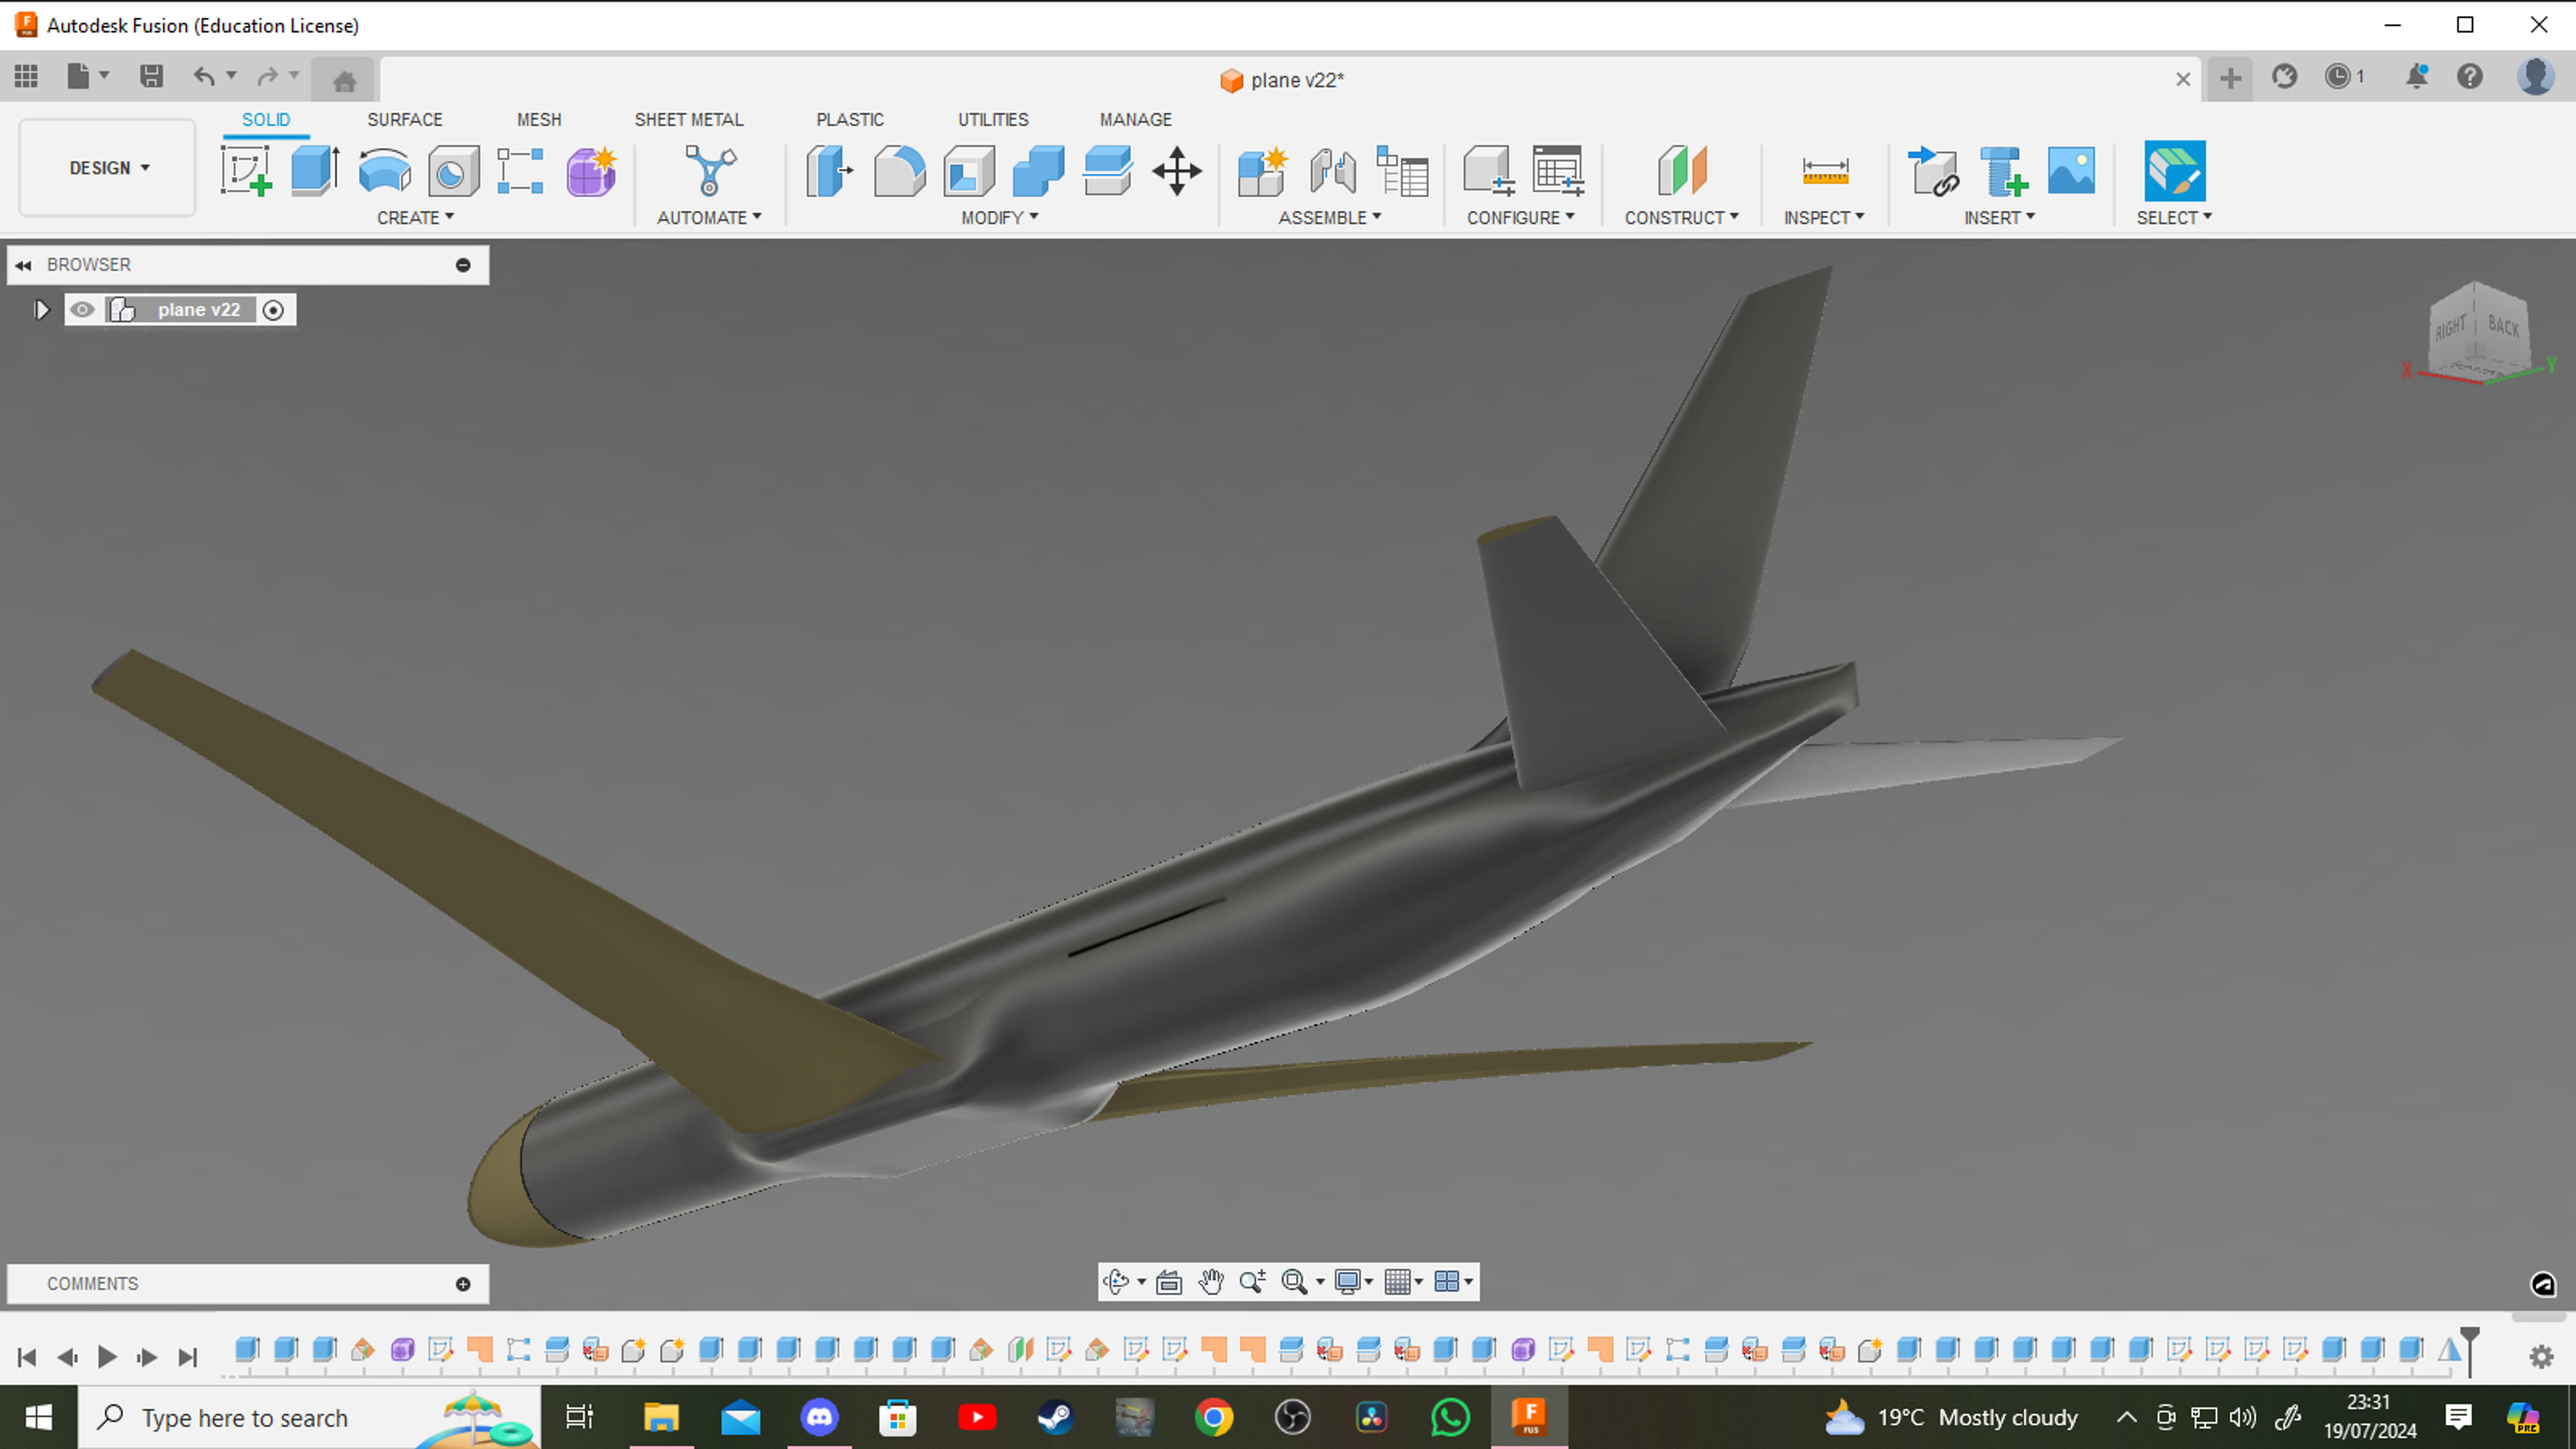This screenshot has height=1449, width=2576.
Task: Play the timeline animation
Action: pyautogui.click(x=107, y=1357)
